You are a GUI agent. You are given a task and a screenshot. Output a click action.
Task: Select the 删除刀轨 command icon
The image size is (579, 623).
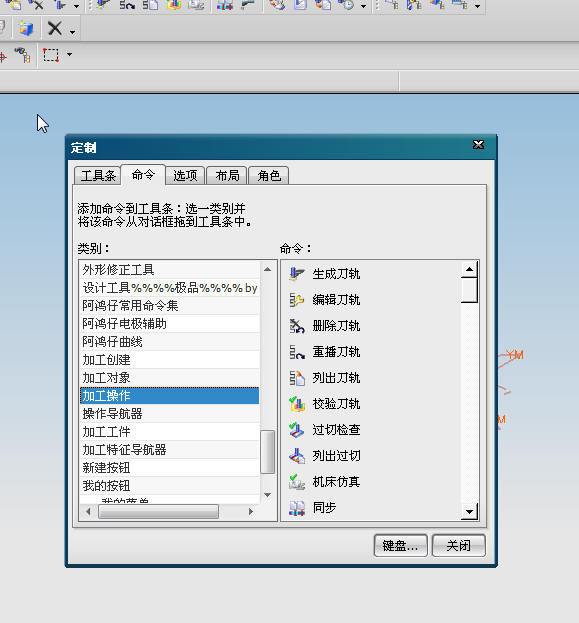(297, 326)
